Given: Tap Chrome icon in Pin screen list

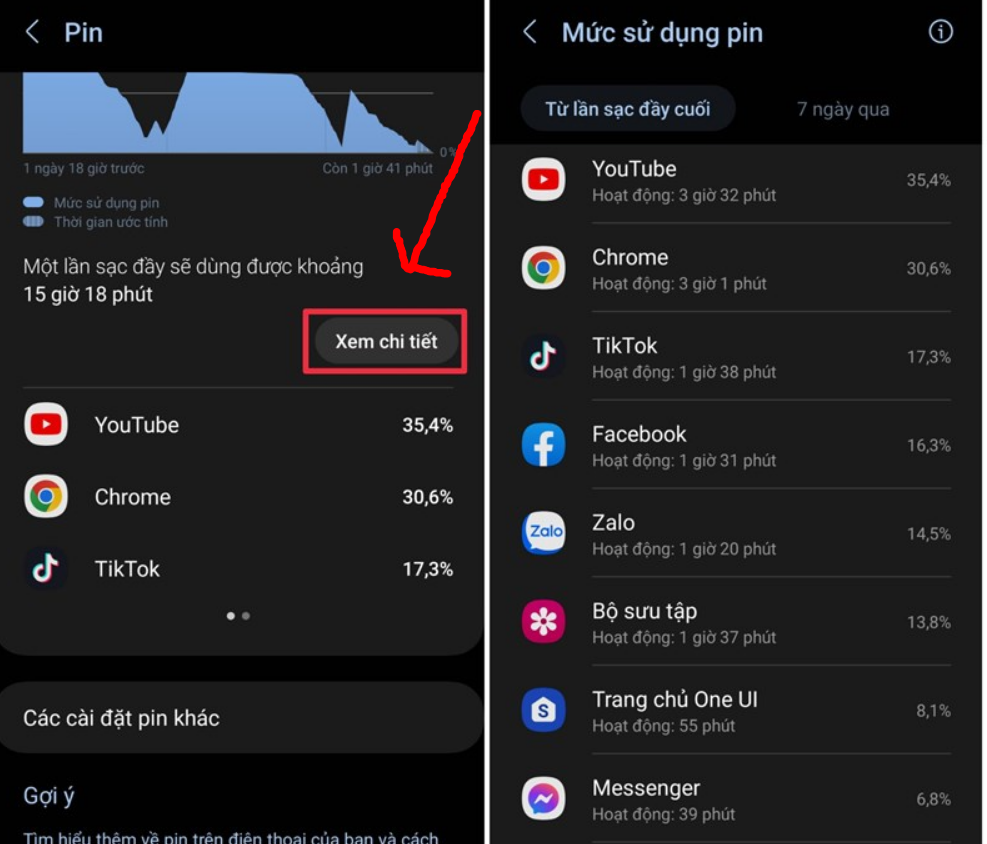Looking at the screenshot, I should click(x=46, y=497).
